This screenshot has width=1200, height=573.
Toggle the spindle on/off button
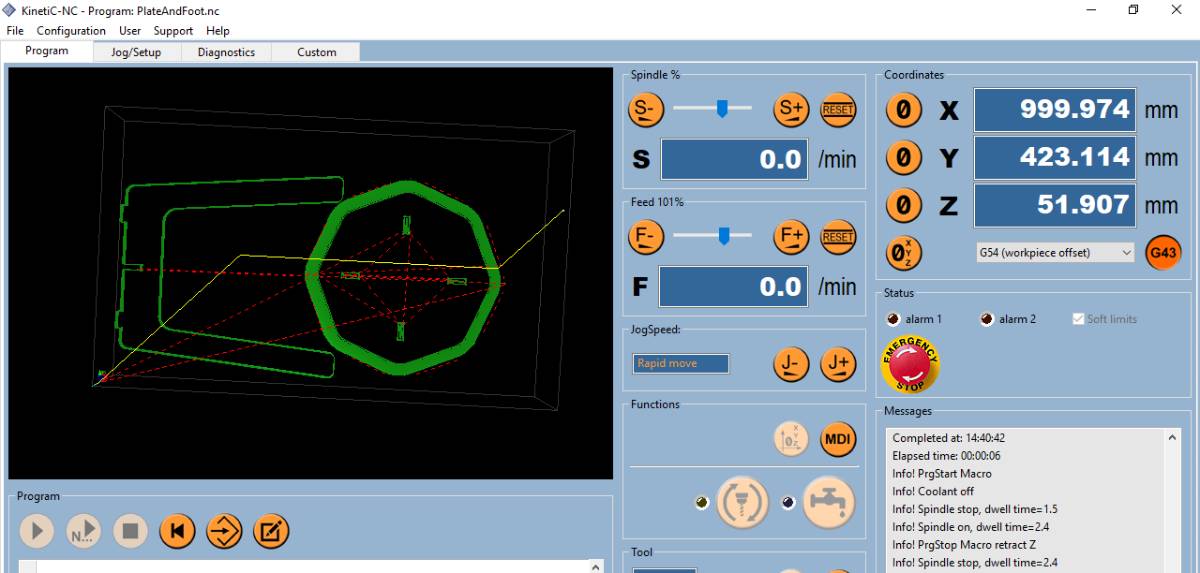[x=742, y=502]
